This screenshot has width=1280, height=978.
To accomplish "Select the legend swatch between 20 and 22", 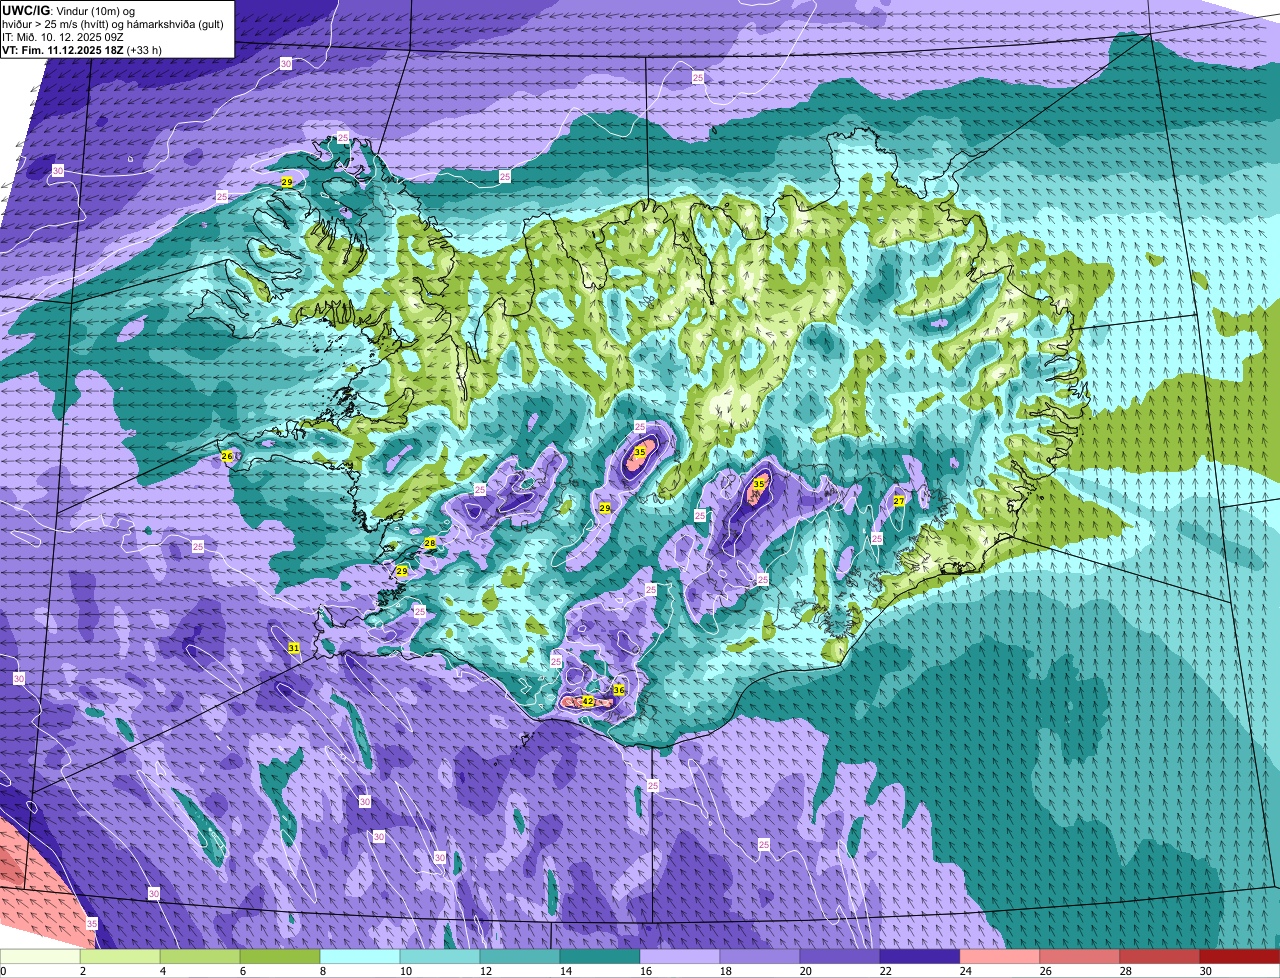I will click(840, 957).
